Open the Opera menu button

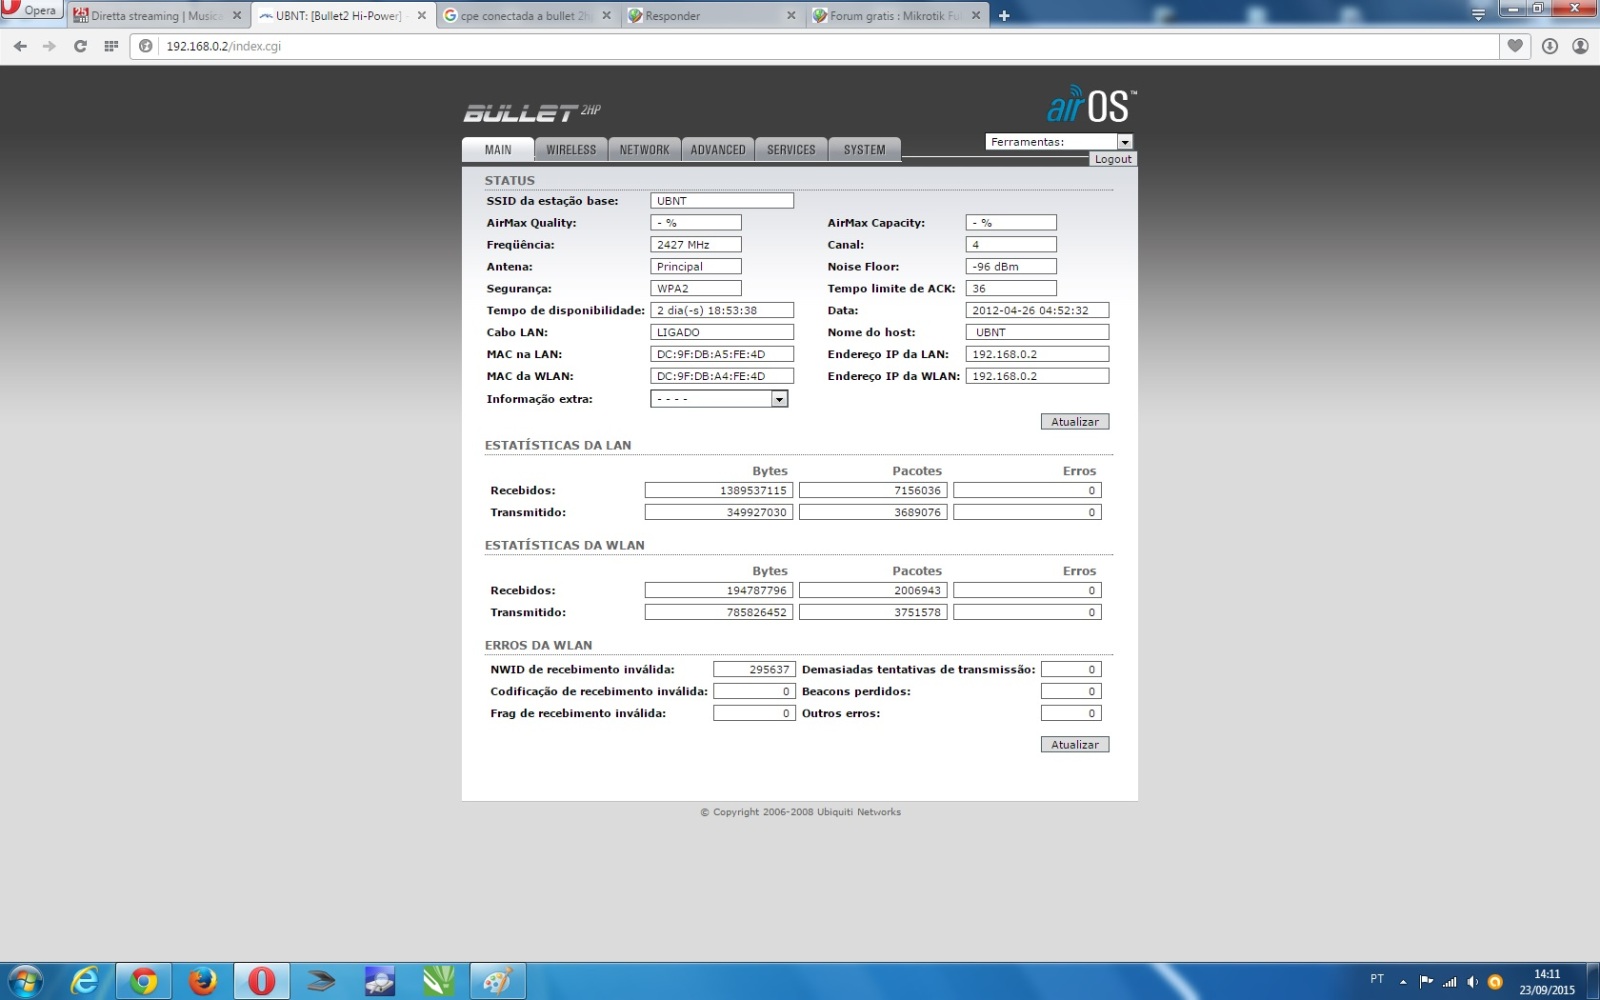click(x=32, y=11)
